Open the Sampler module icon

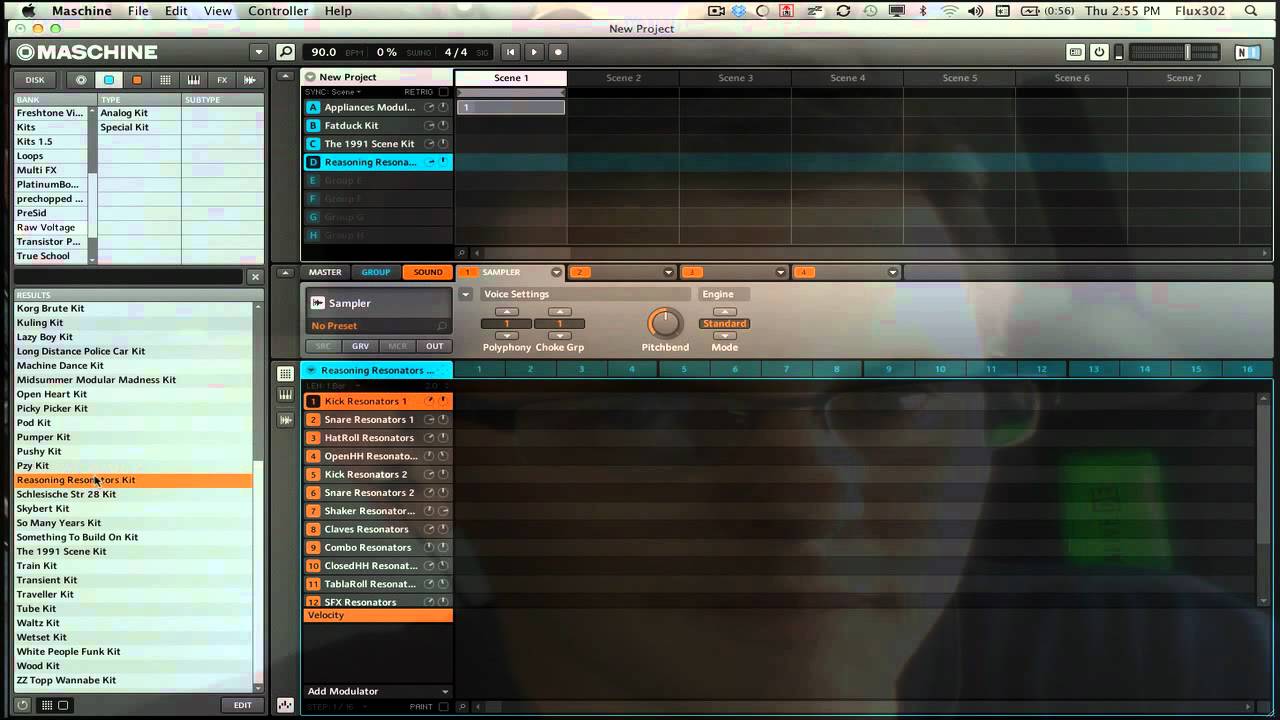pyautogui.click(x=318, y=303)
